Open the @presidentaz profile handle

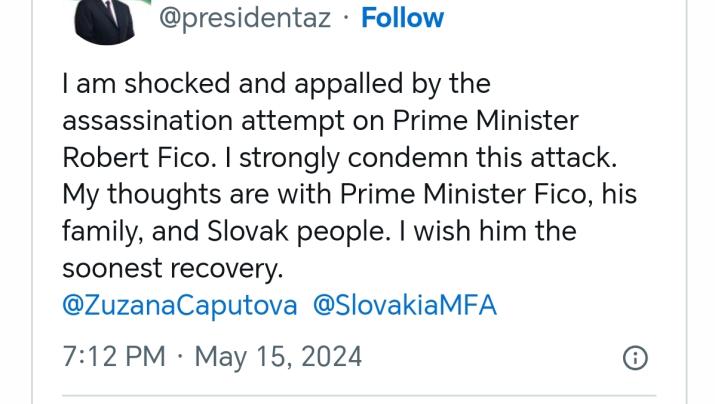click(x=245, y=18)
